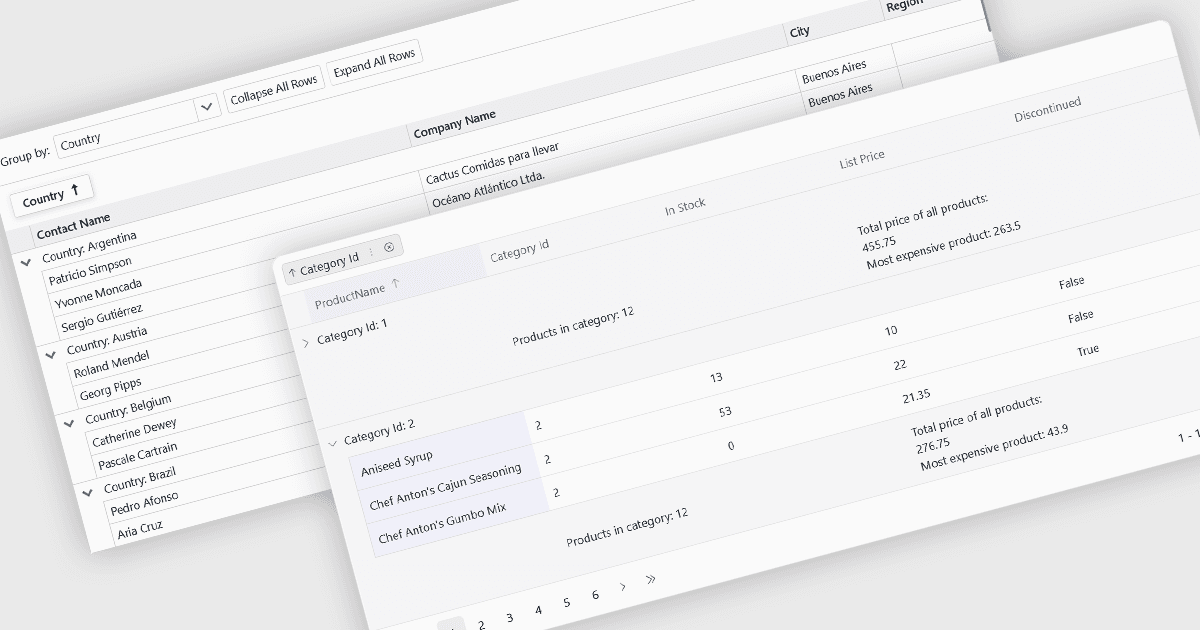
Task: Go to page 6 in pager
Action: click(x=595, y=595)
